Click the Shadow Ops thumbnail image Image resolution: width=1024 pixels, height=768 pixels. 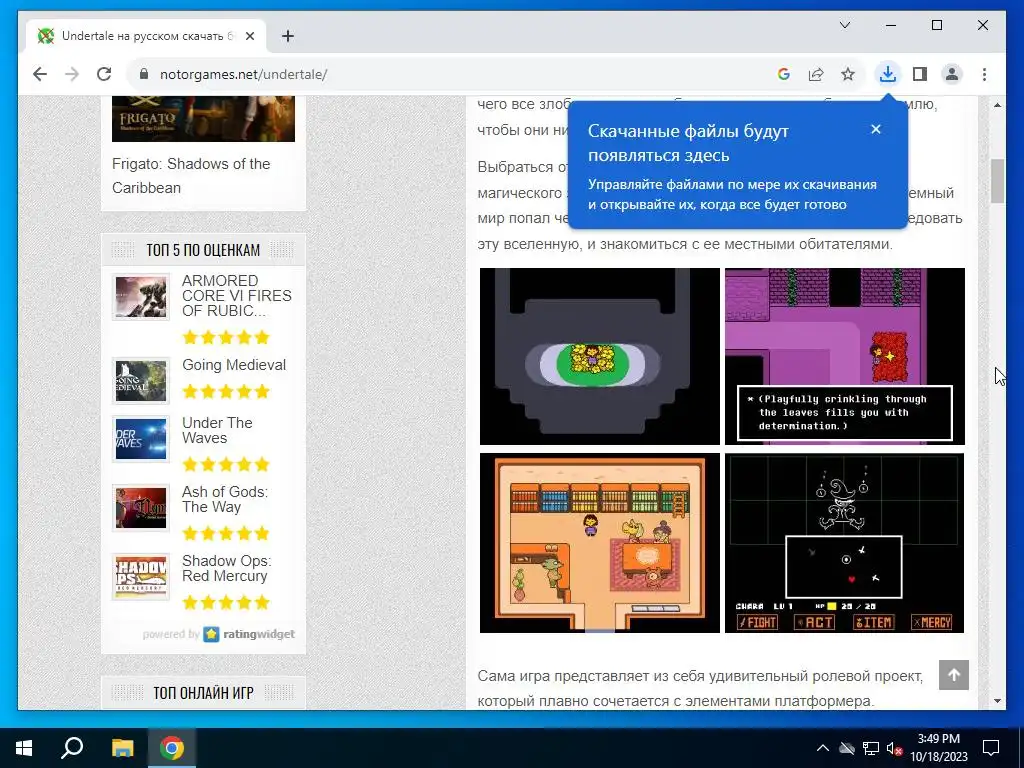pos(140,577)
